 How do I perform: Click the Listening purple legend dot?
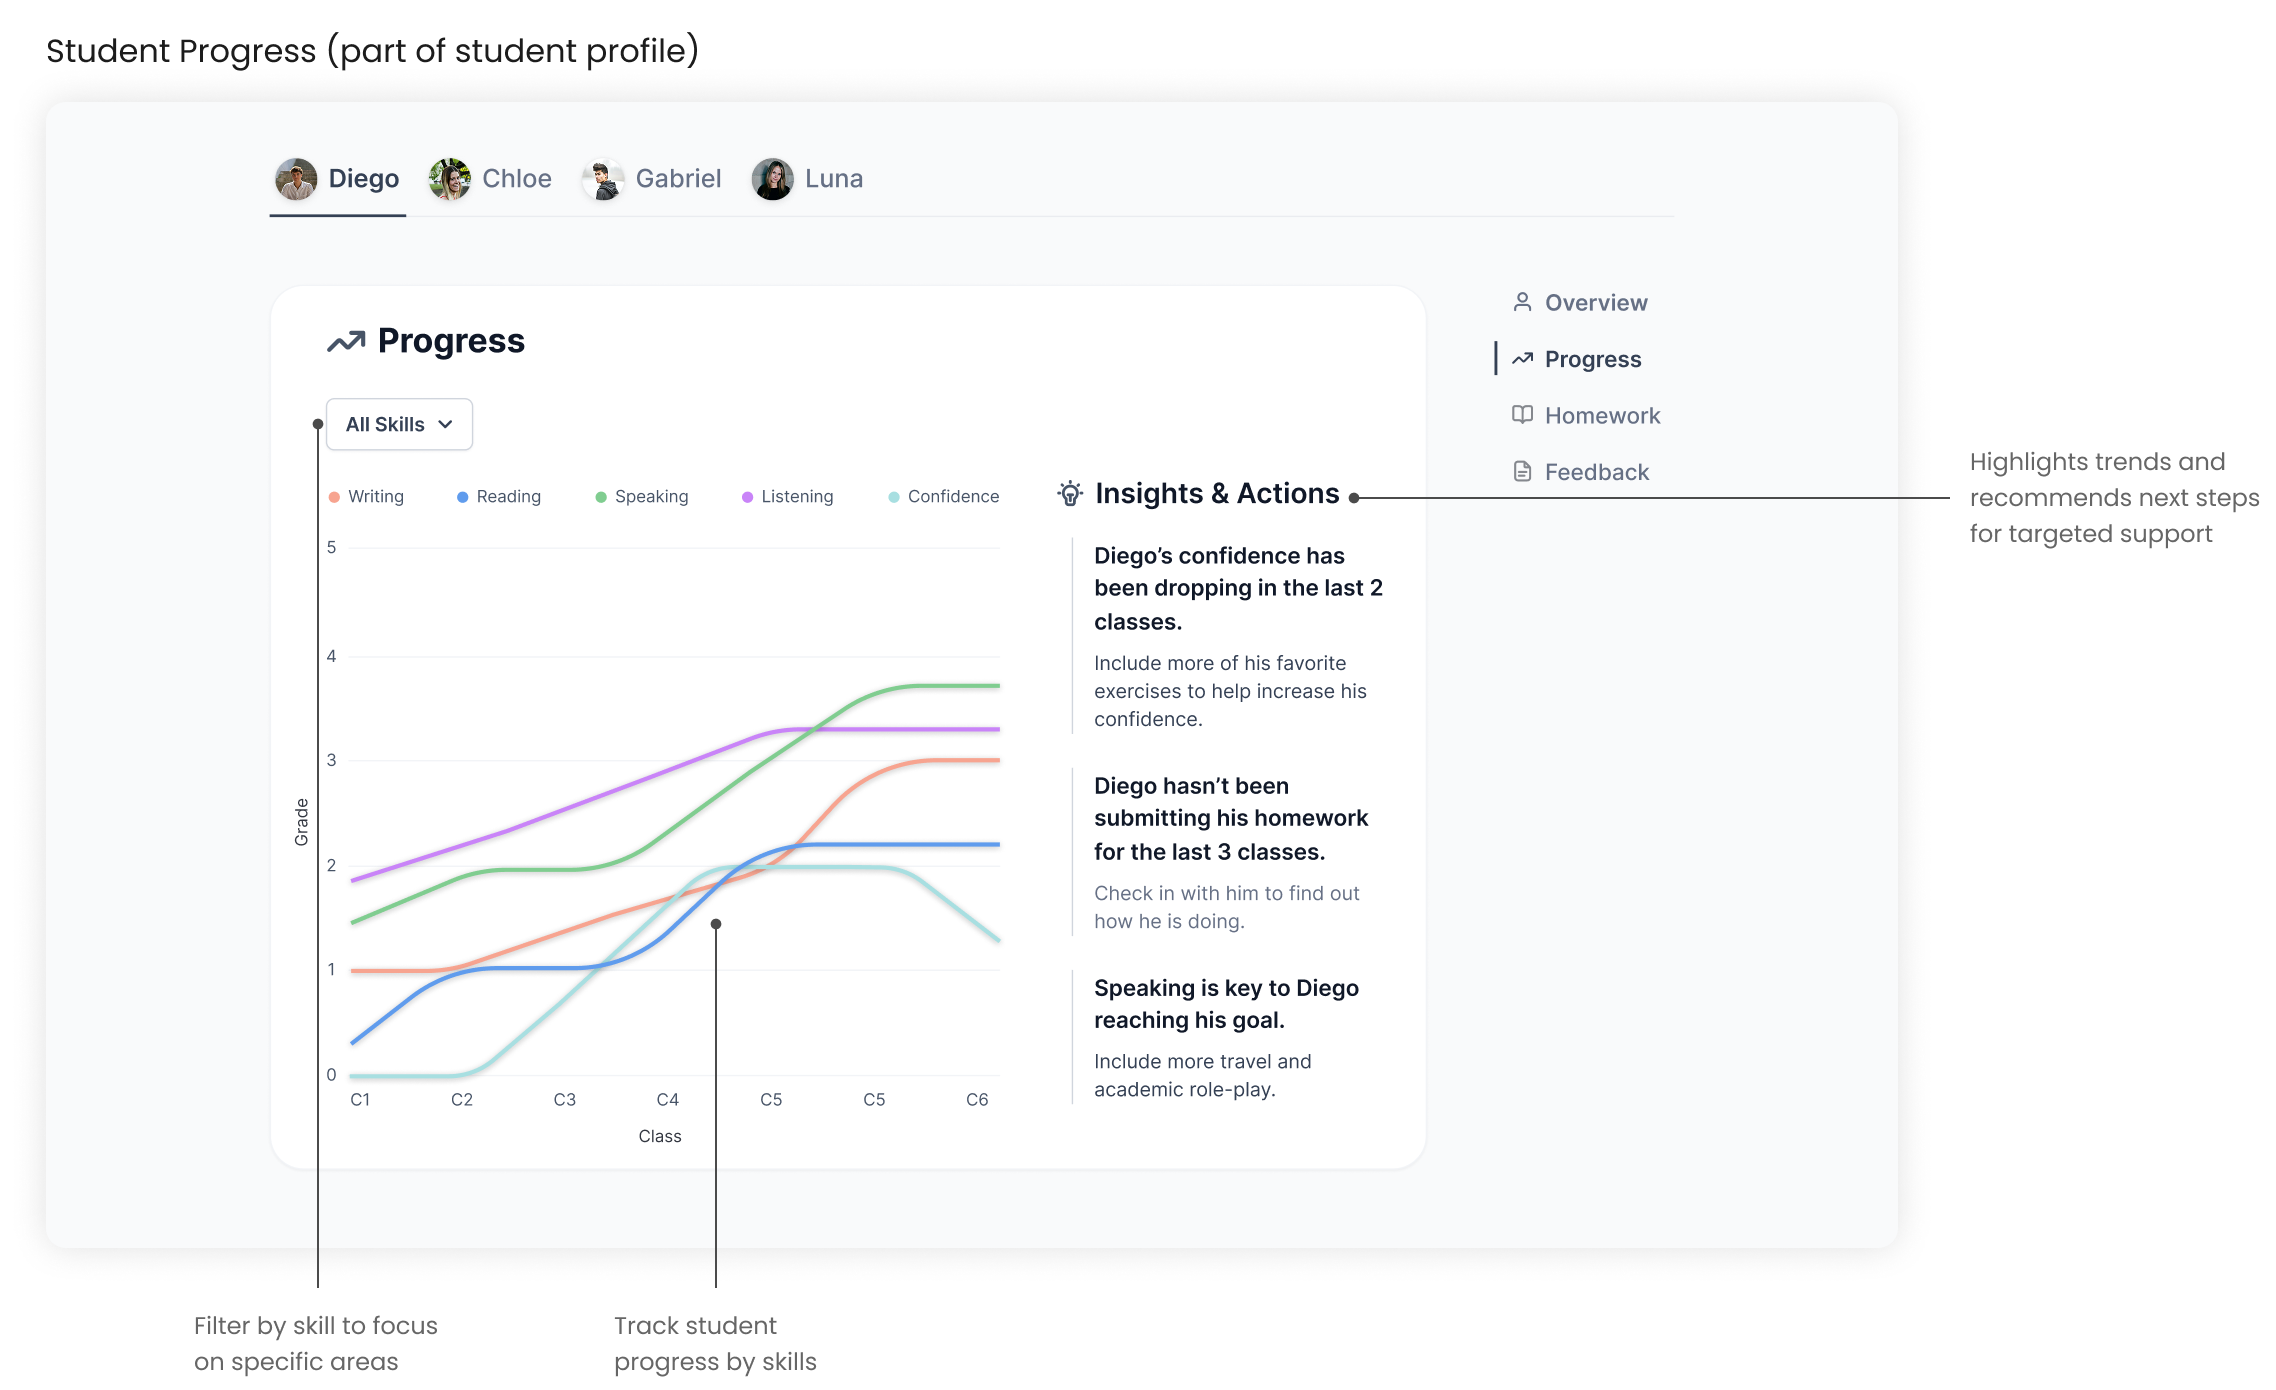[747, 497]
